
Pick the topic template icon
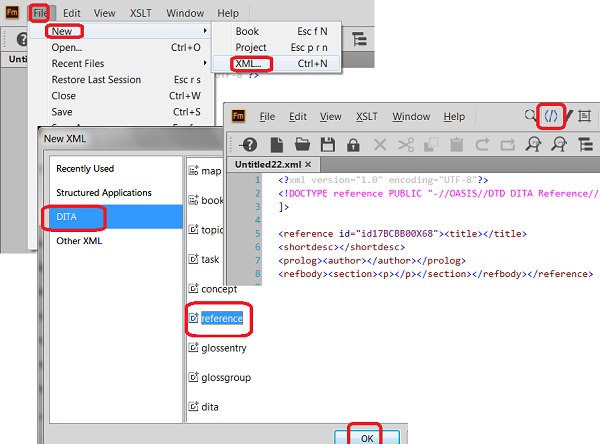coord(193,229)
